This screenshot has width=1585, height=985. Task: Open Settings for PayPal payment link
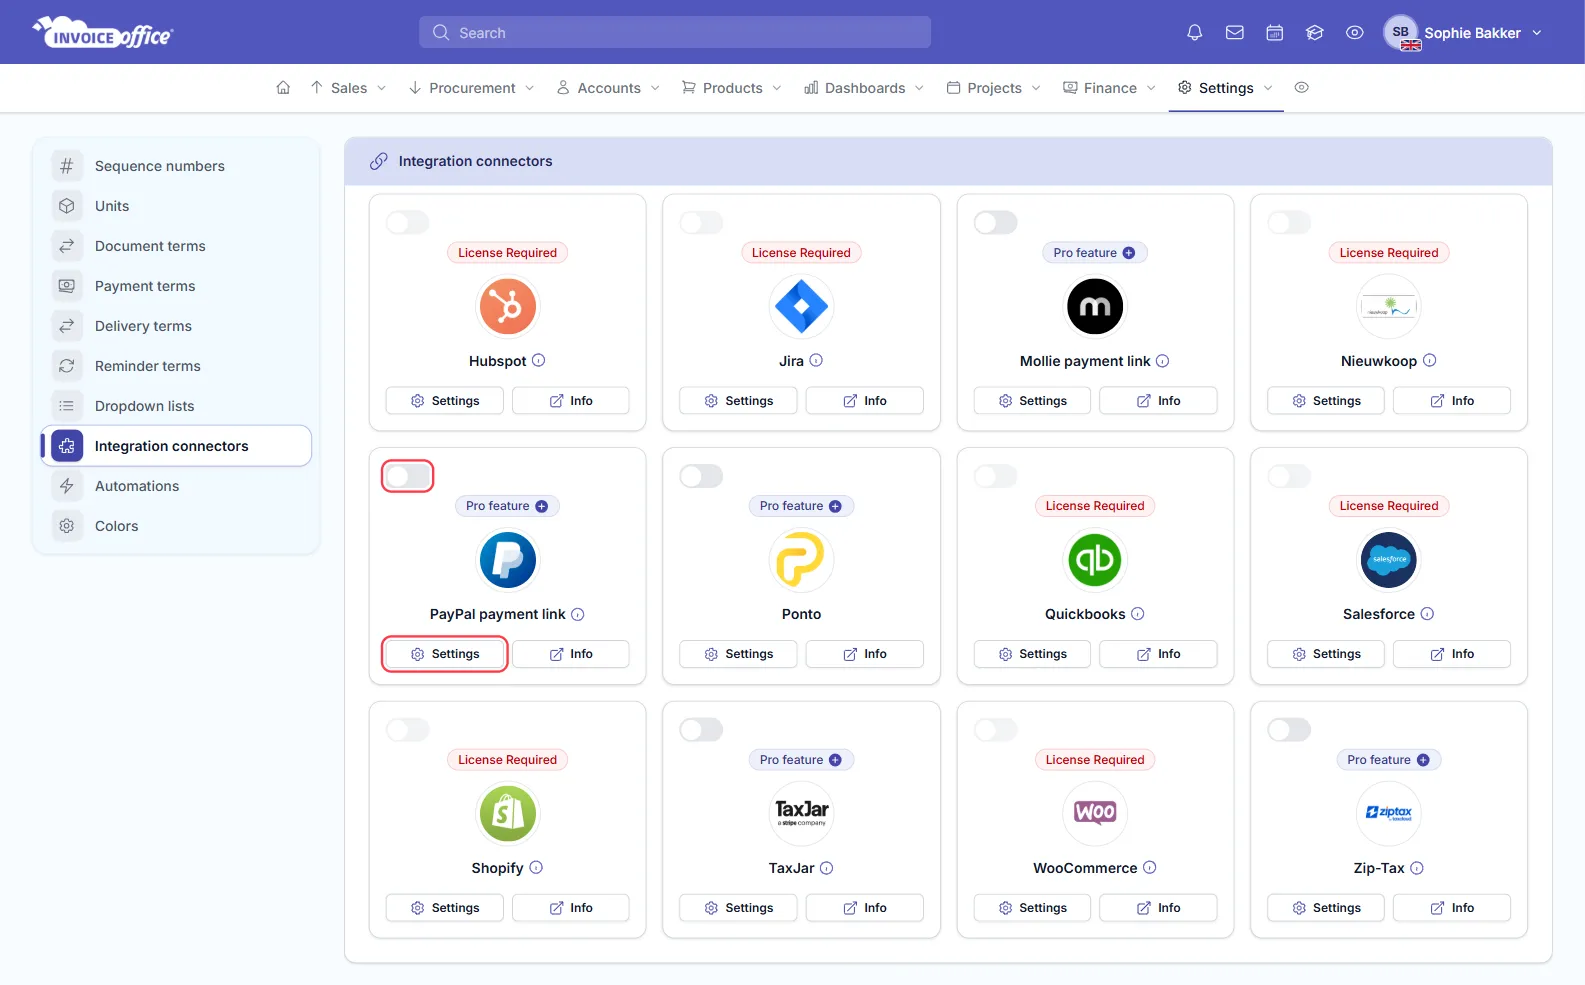pos(445,654)
